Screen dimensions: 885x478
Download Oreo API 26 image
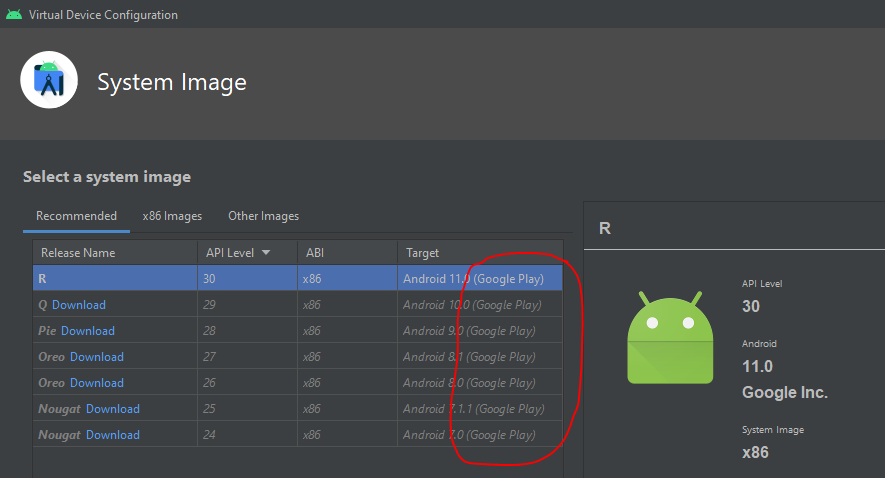[x=97, y=383]
